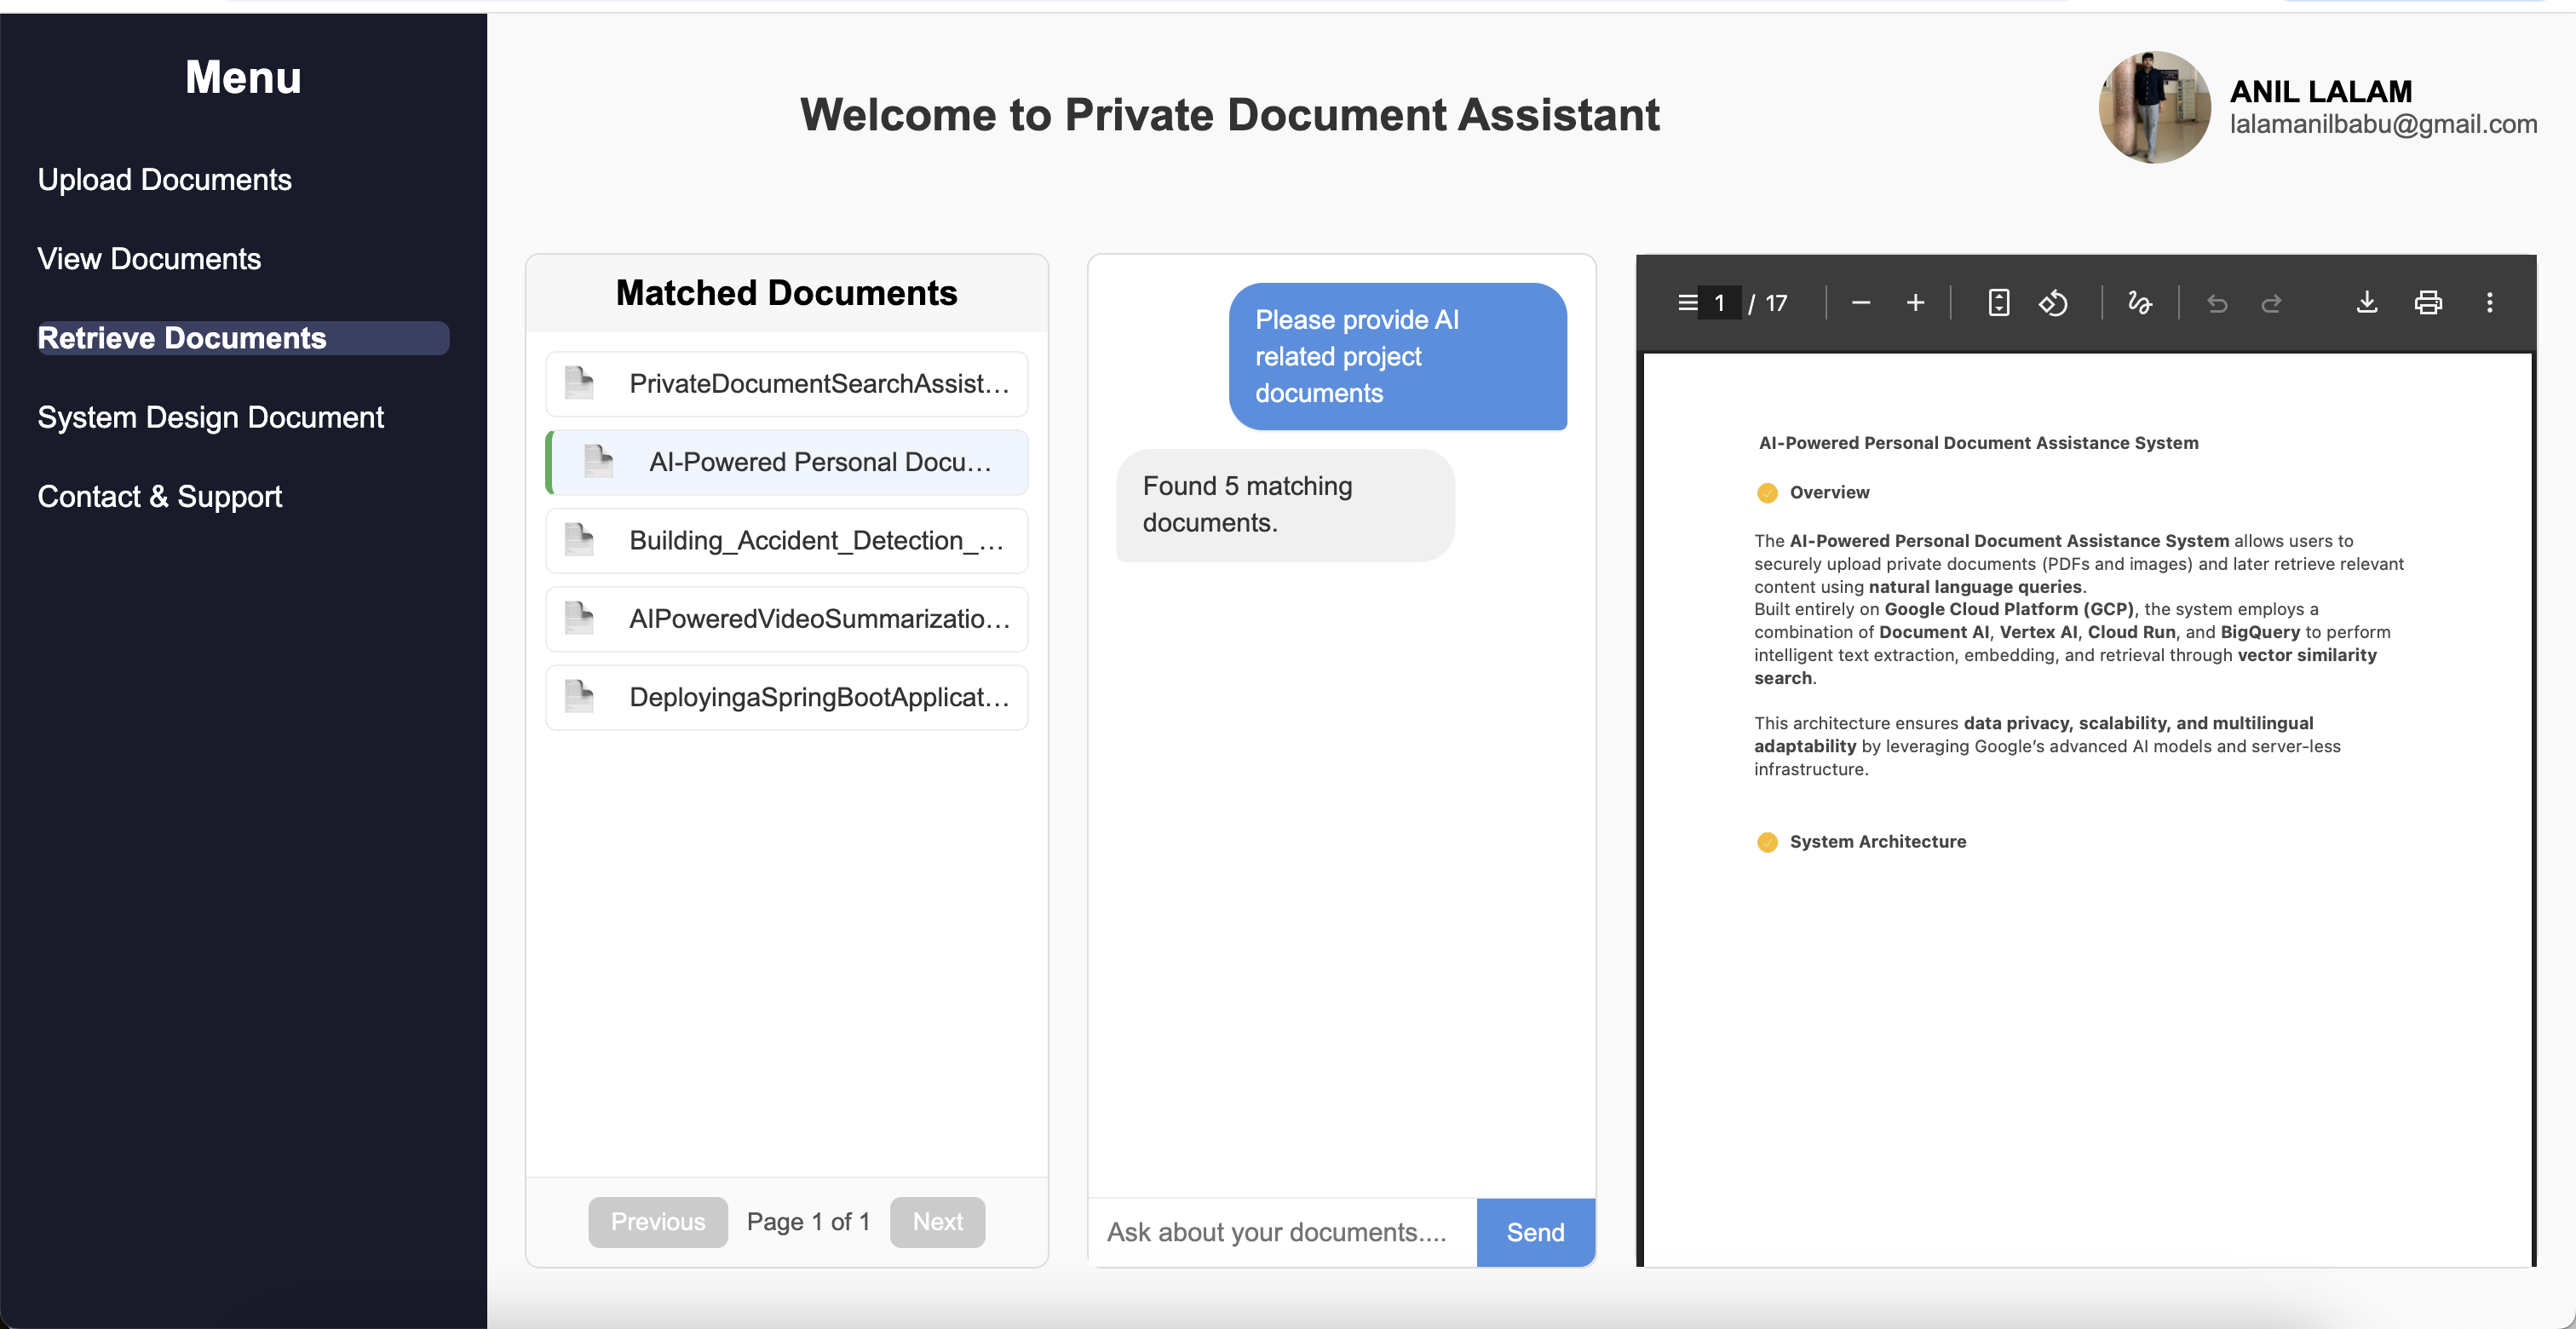Open Upload Documents from the menu

pos(164,179)
